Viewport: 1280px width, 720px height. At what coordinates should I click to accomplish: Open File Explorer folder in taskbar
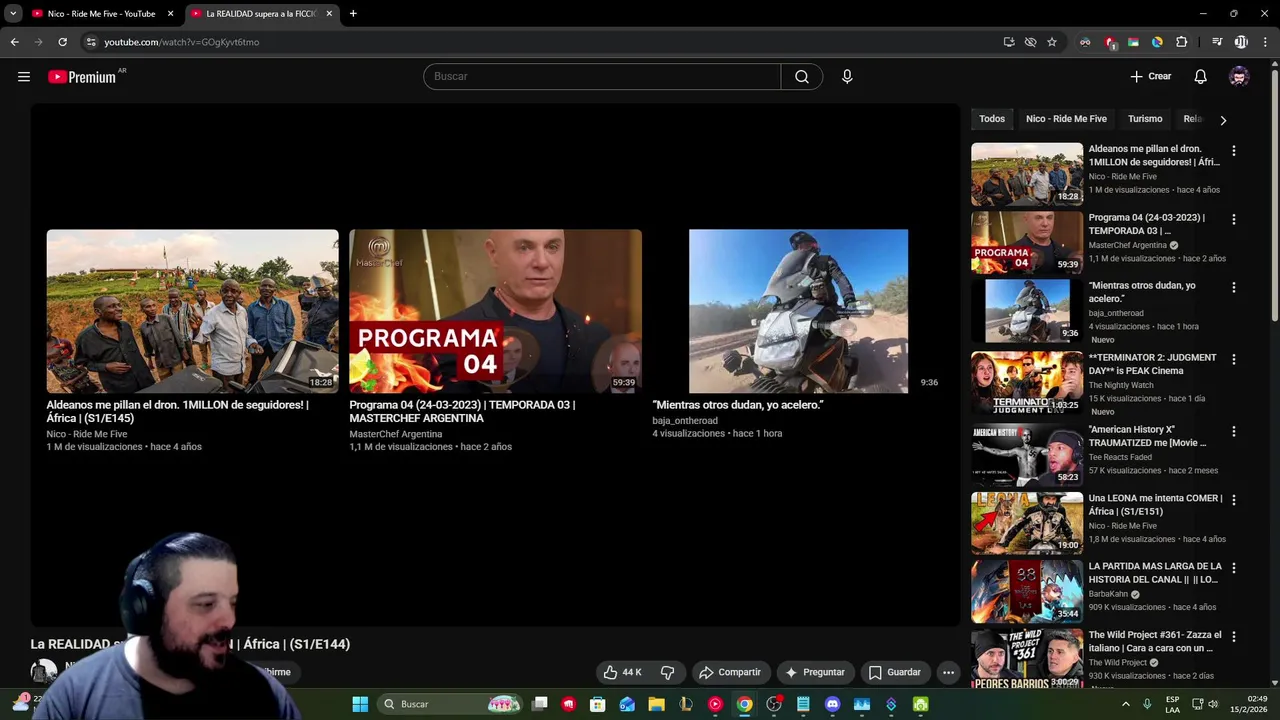(656, 704)
